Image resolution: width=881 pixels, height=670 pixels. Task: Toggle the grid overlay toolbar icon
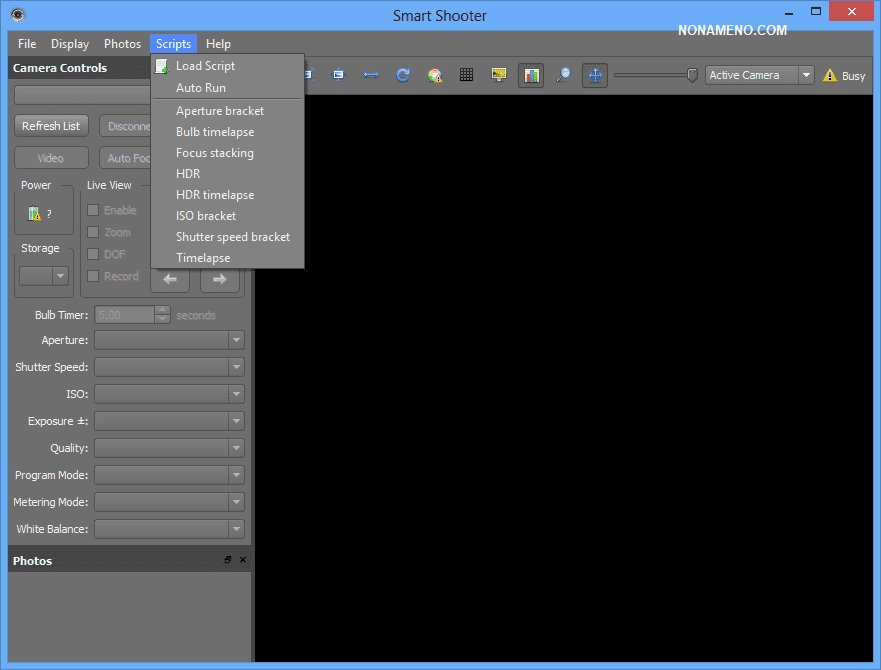click(x=466, y=75)
